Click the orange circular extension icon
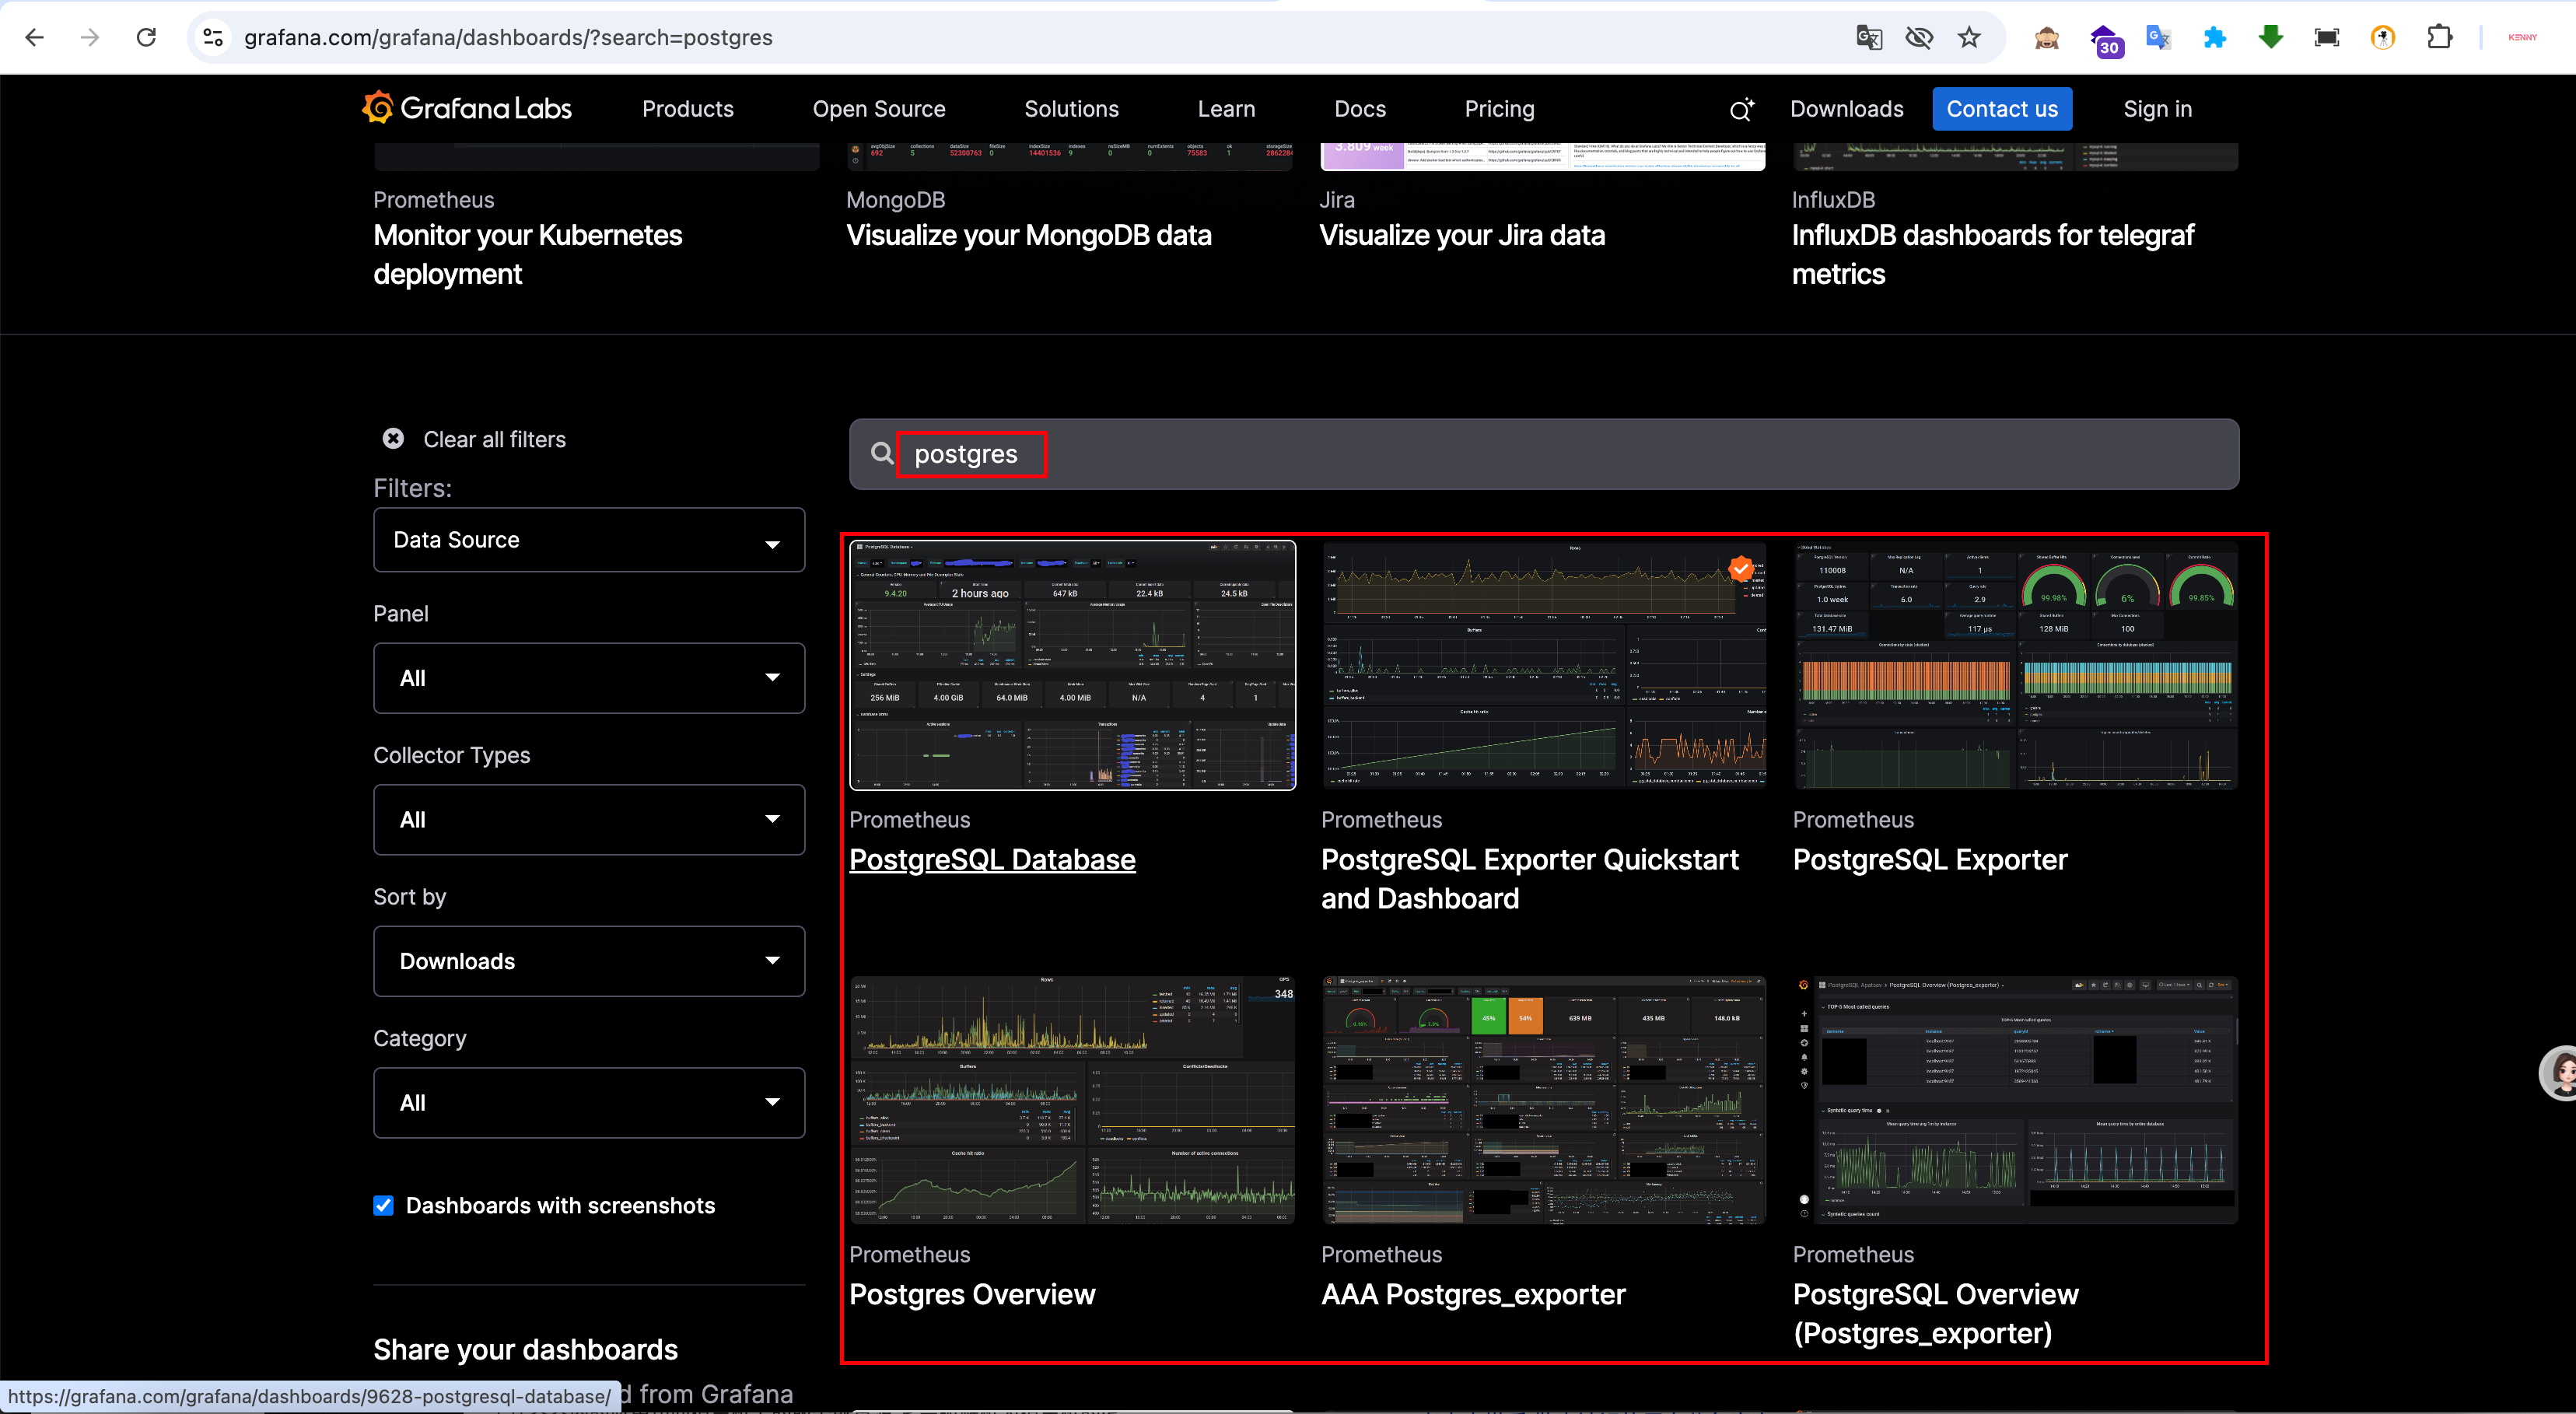The height and width of the screenshot is (1414, 2576). tap(2383, 38)
